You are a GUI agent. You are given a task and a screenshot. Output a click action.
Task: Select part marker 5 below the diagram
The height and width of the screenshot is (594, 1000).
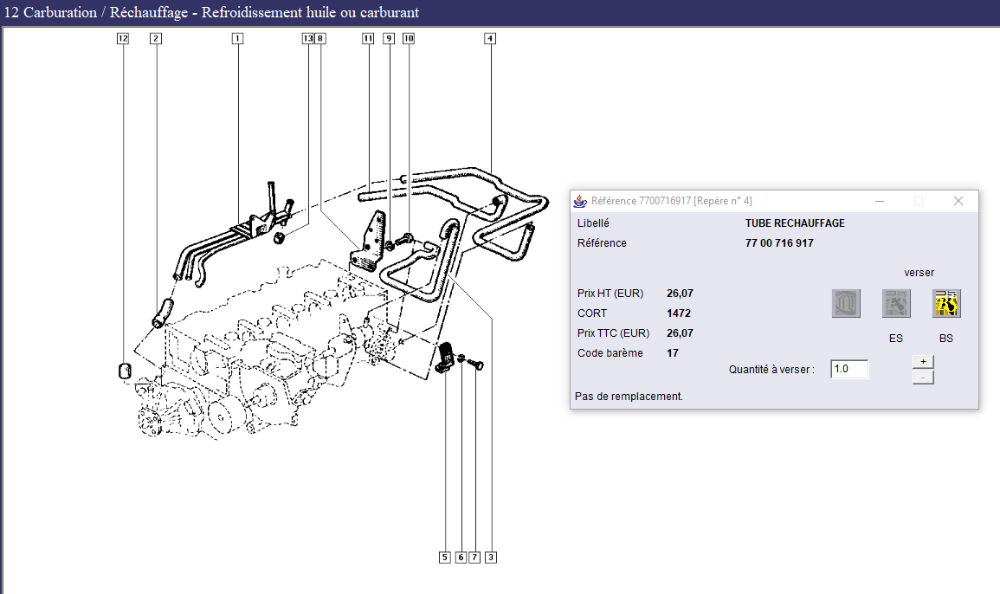click(444, 557)
